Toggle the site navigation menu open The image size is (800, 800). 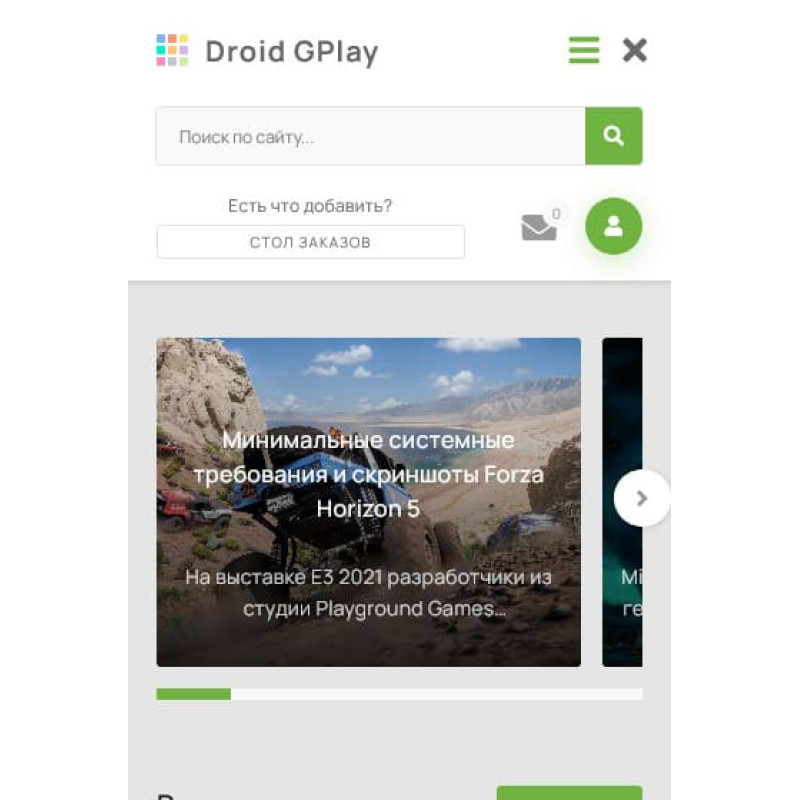coord(583,50)
